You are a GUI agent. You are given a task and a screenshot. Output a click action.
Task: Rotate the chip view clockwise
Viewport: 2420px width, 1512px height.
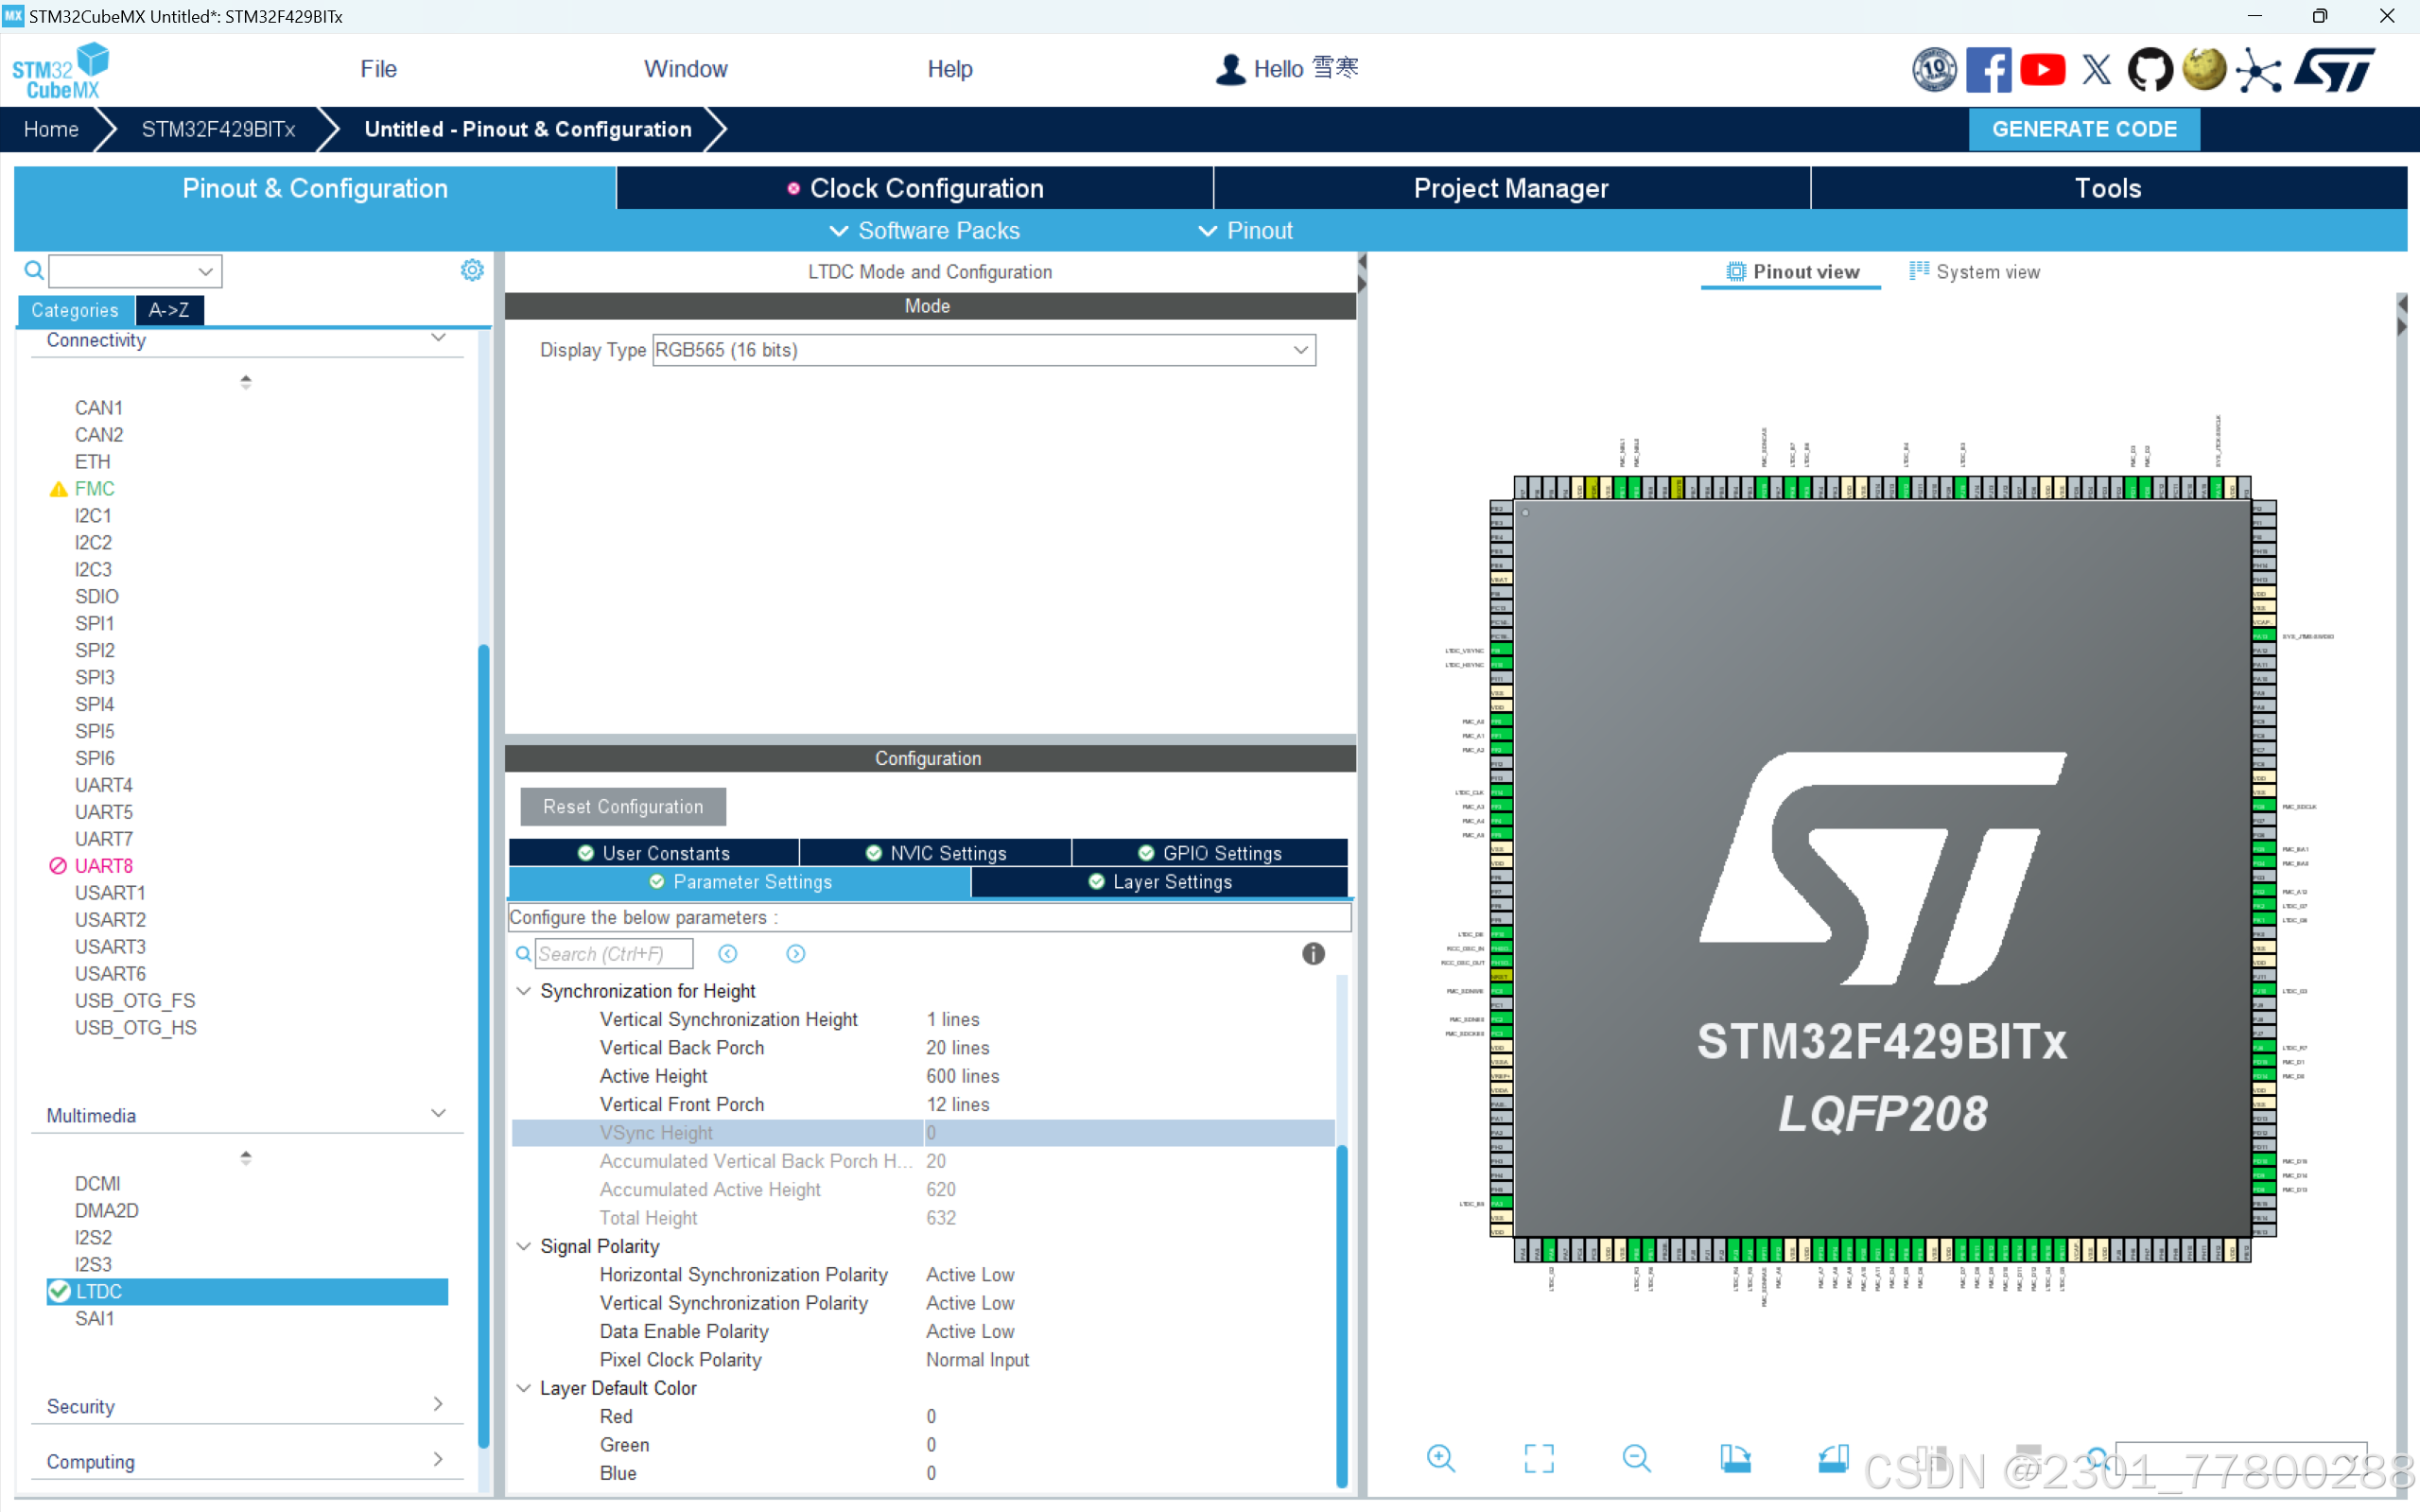[1735, 1458]
